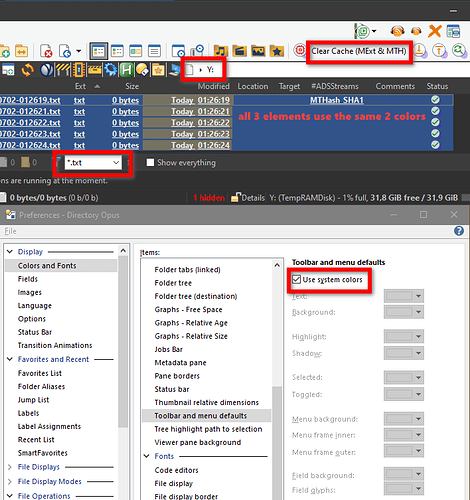Uncheck Use system colors checkbox
The width and height of the screenshot is (470, 500).
[x=296, y=279]
